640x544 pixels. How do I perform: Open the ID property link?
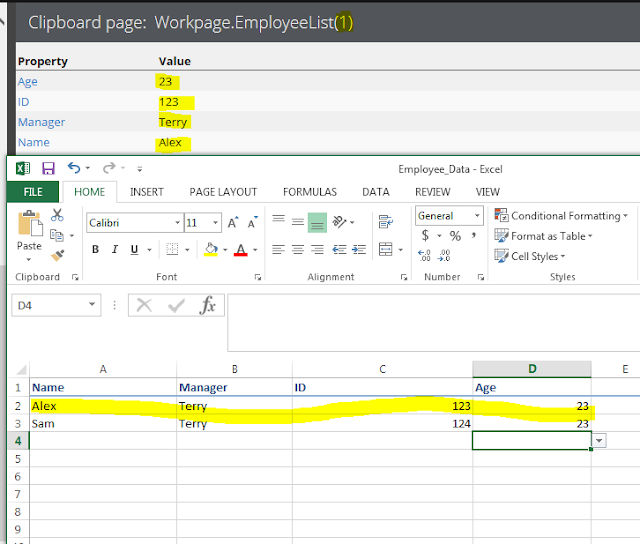(x=23, y=102)
